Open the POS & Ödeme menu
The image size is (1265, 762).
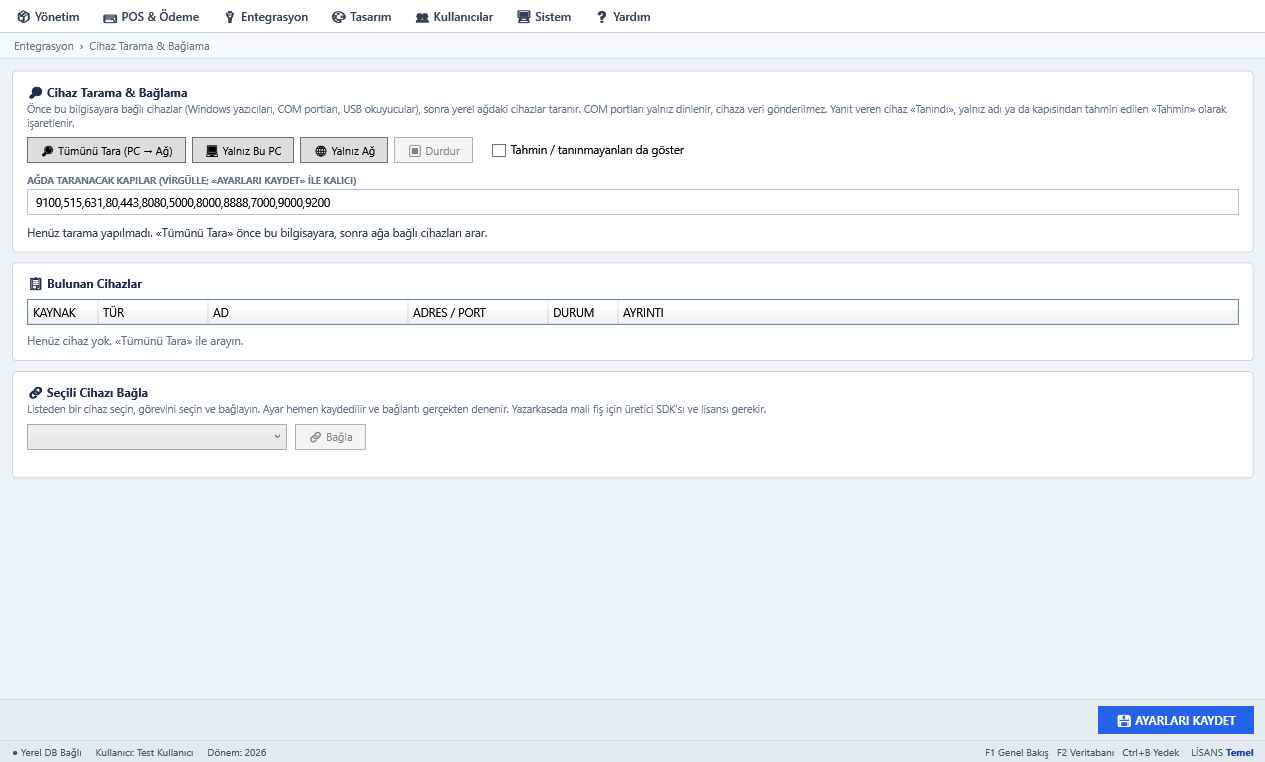pyautogui.click(x=151, y=17)
